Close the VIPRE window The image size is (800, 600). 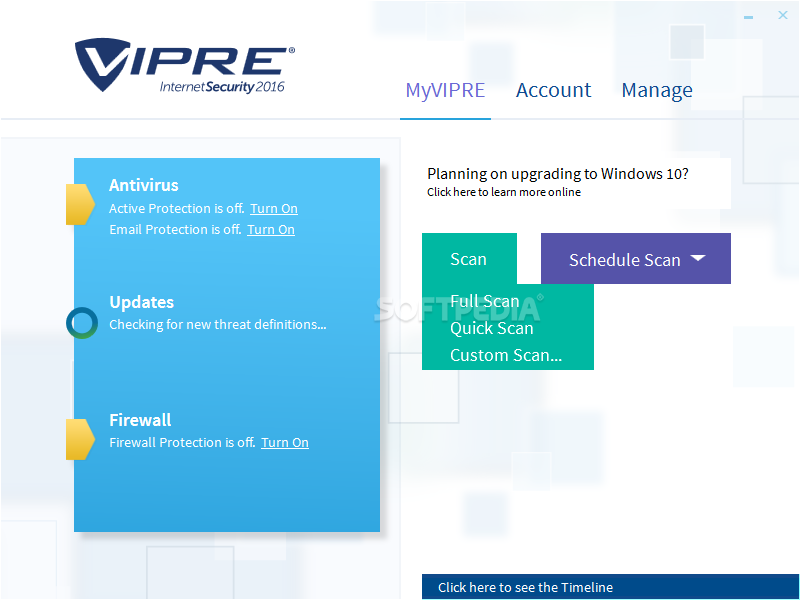783,15
